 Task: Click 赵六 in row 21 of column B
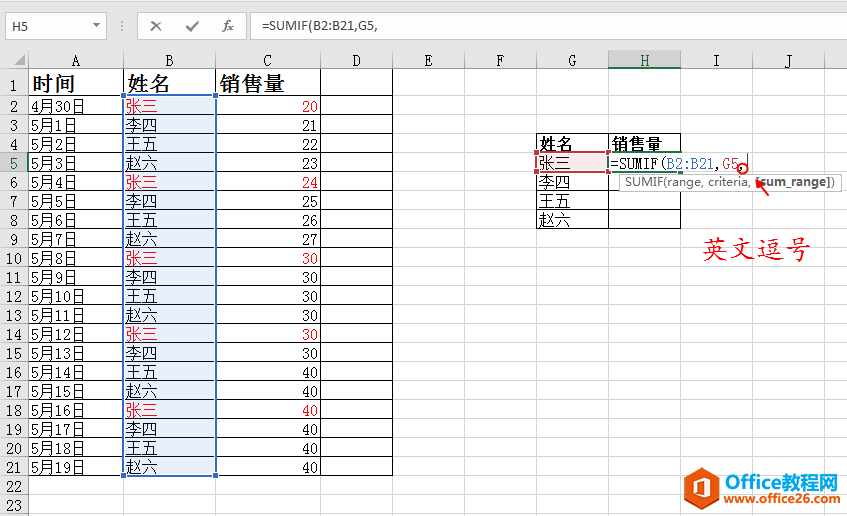(169, 467)
